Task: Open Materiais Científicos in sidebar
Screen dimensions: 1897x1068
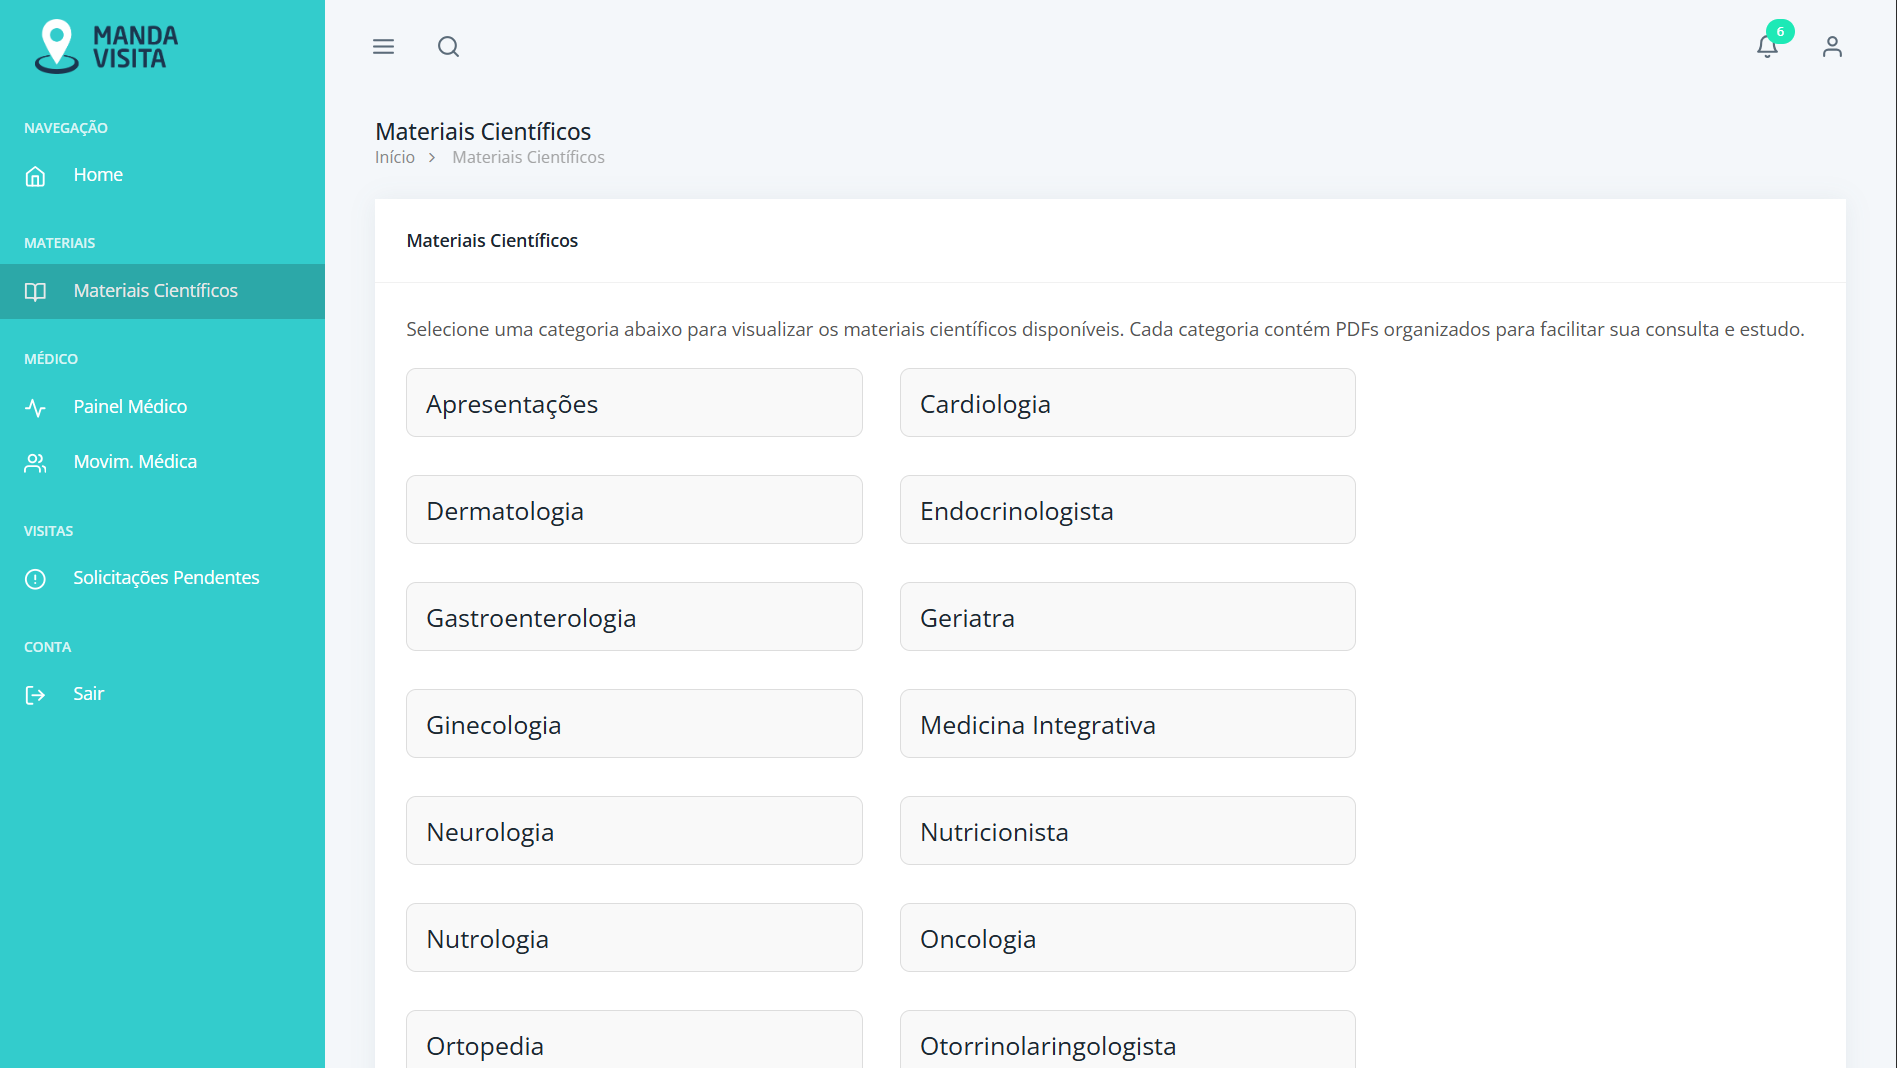Action: point(155,291)
